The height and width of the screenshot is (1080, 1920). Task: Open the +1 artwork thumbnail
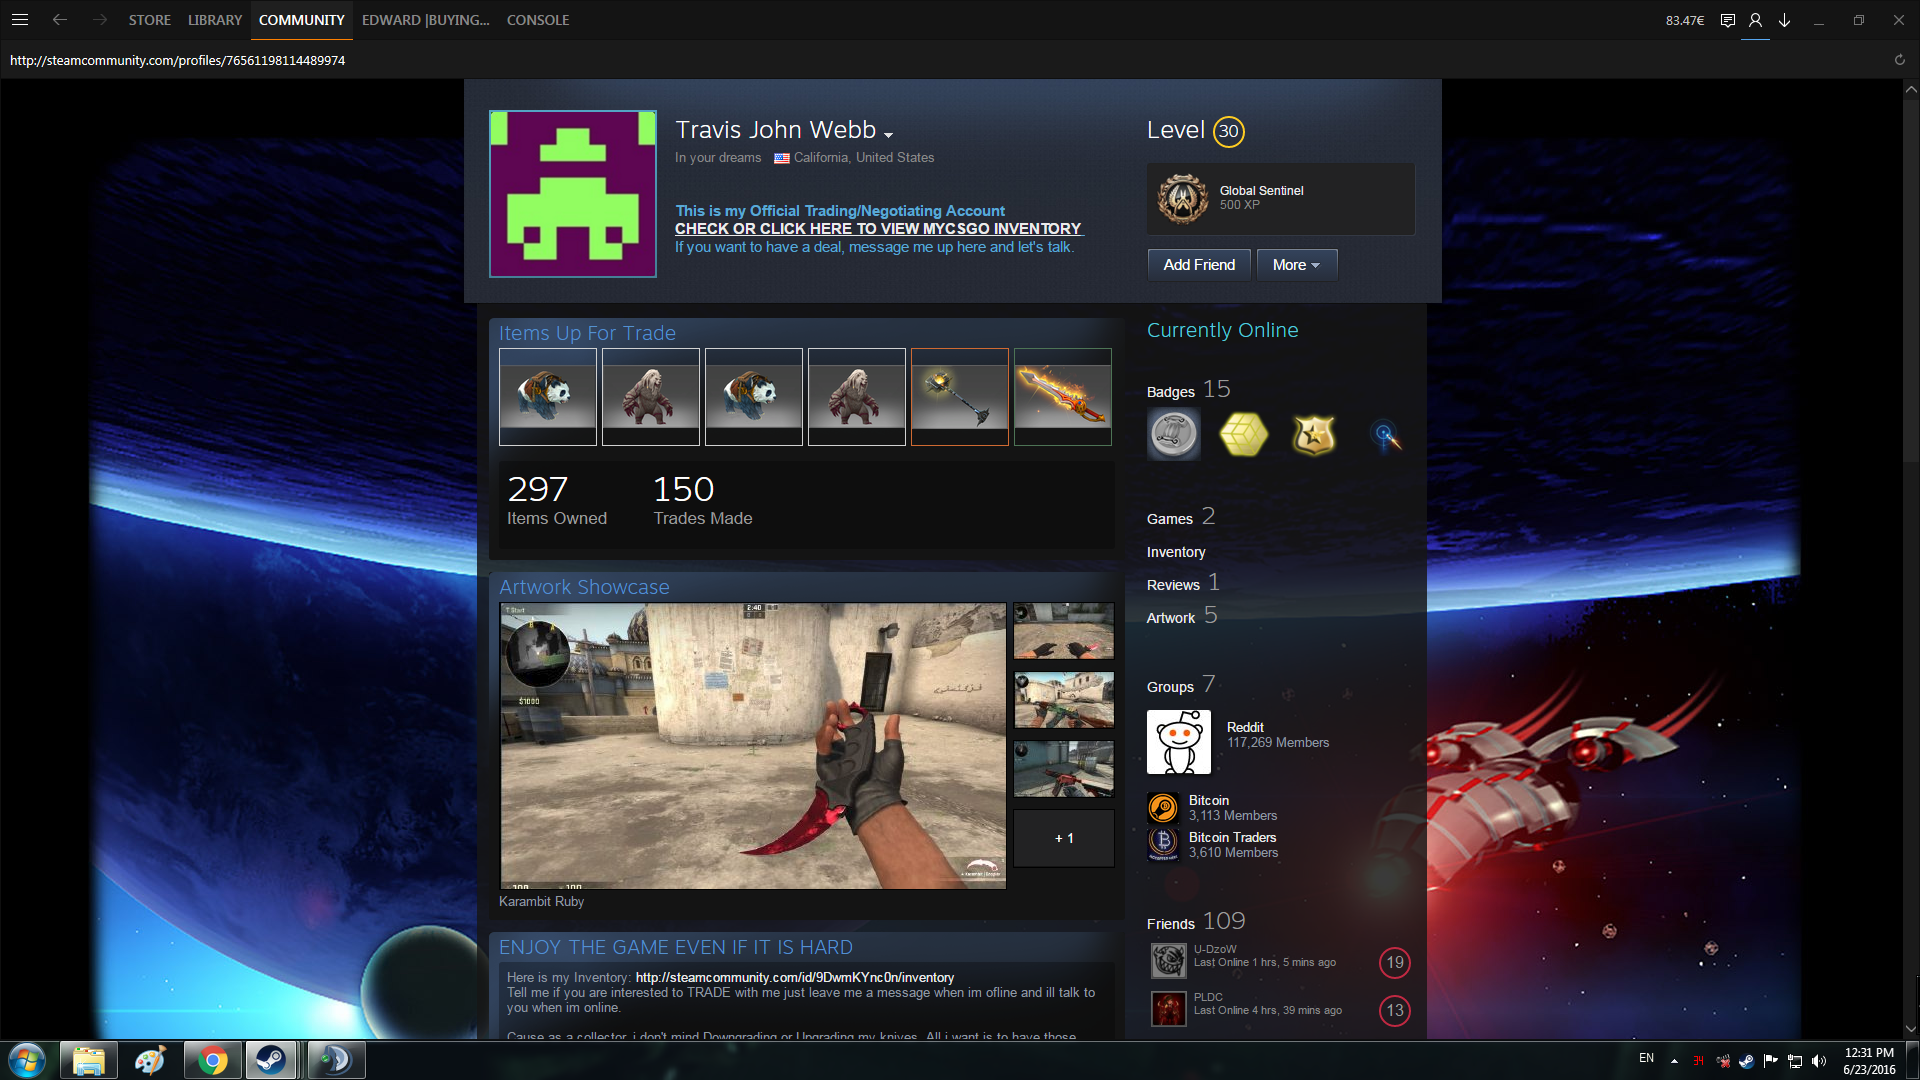tap(1063, 838)
